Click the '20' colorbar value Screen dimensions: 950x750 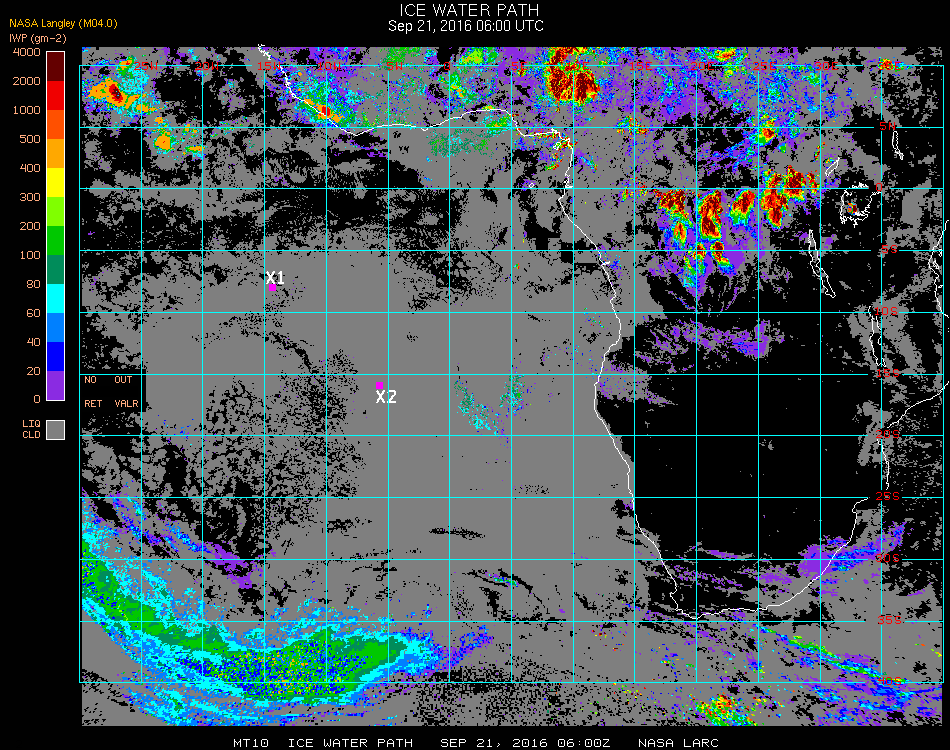pyautogui.click(x=33, y=372)
